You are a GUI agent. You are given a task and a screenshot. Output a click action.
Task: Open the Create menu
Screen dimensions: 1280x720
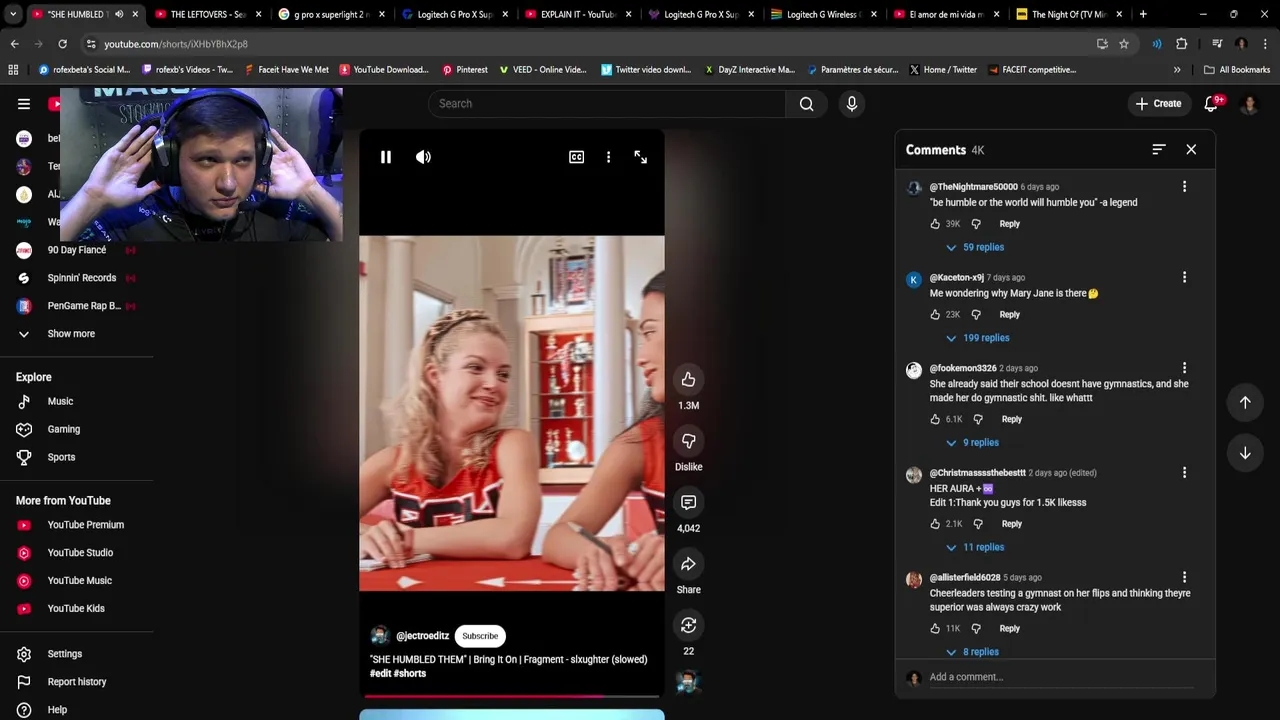tap(1158, 104)
